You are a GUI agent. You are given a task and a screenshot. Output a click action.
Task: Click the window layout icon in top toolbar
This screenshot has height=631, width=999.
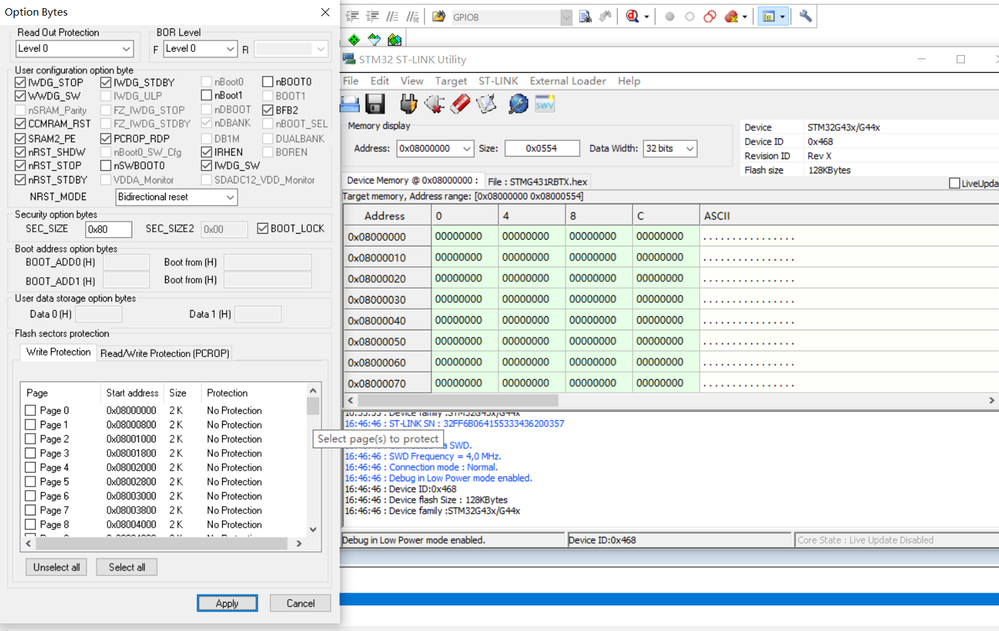pyautogui.click(x=768, y=17)
